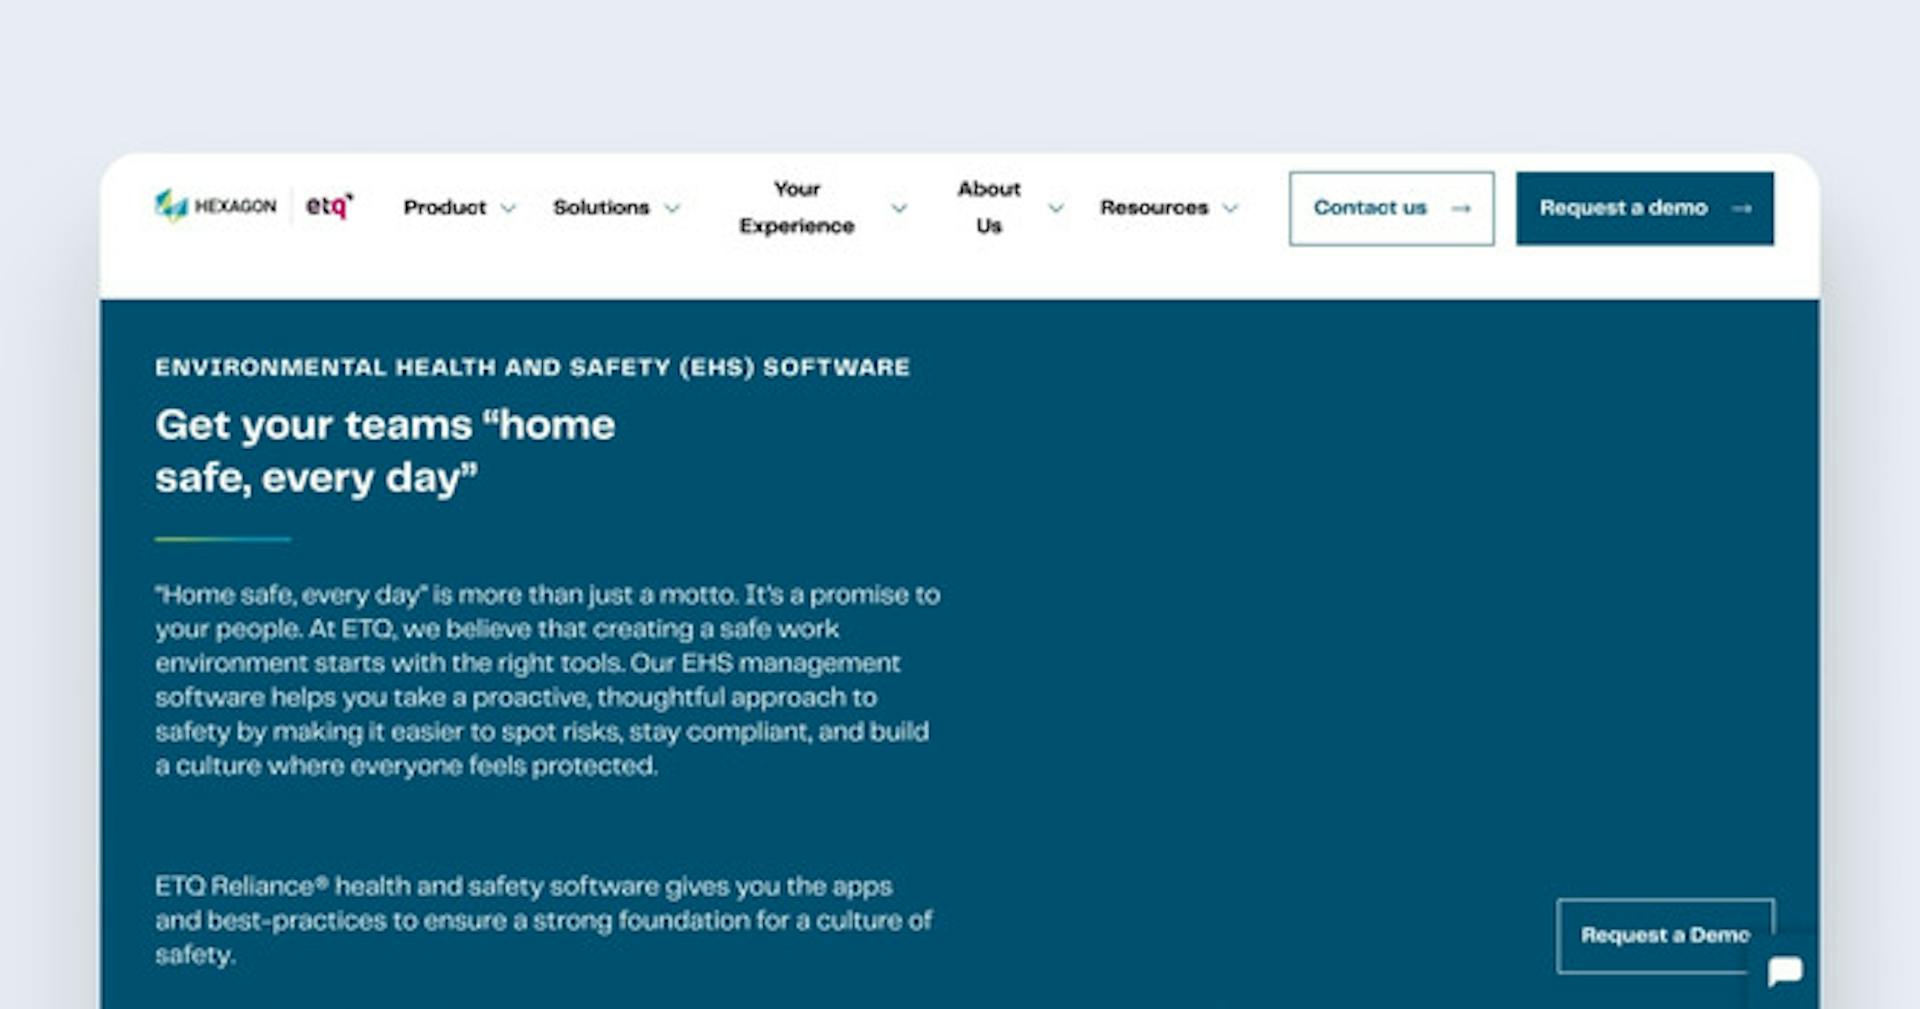The image size is (1920, 1009).
Task: Click the Contact us button
Action: [1391, 208]
